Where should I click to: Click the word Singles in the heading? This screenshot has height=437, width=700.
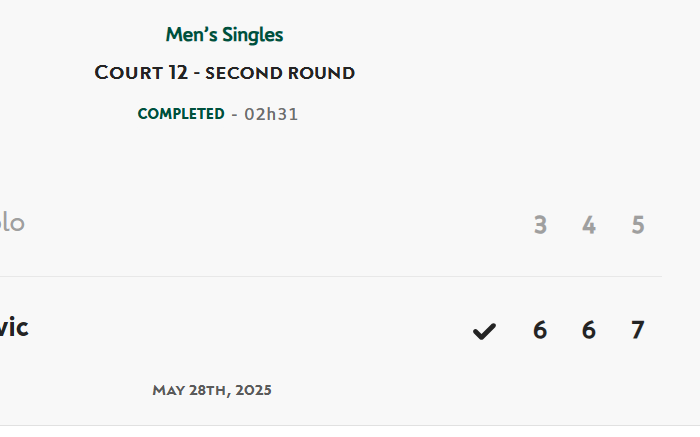(253, 35)
